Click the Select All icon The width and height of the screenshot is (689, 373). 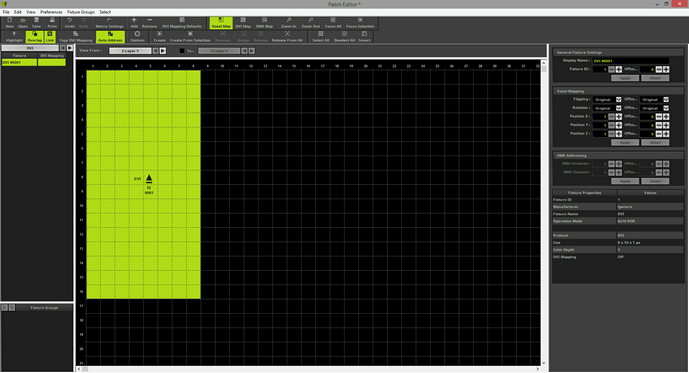tap(320, 36)
